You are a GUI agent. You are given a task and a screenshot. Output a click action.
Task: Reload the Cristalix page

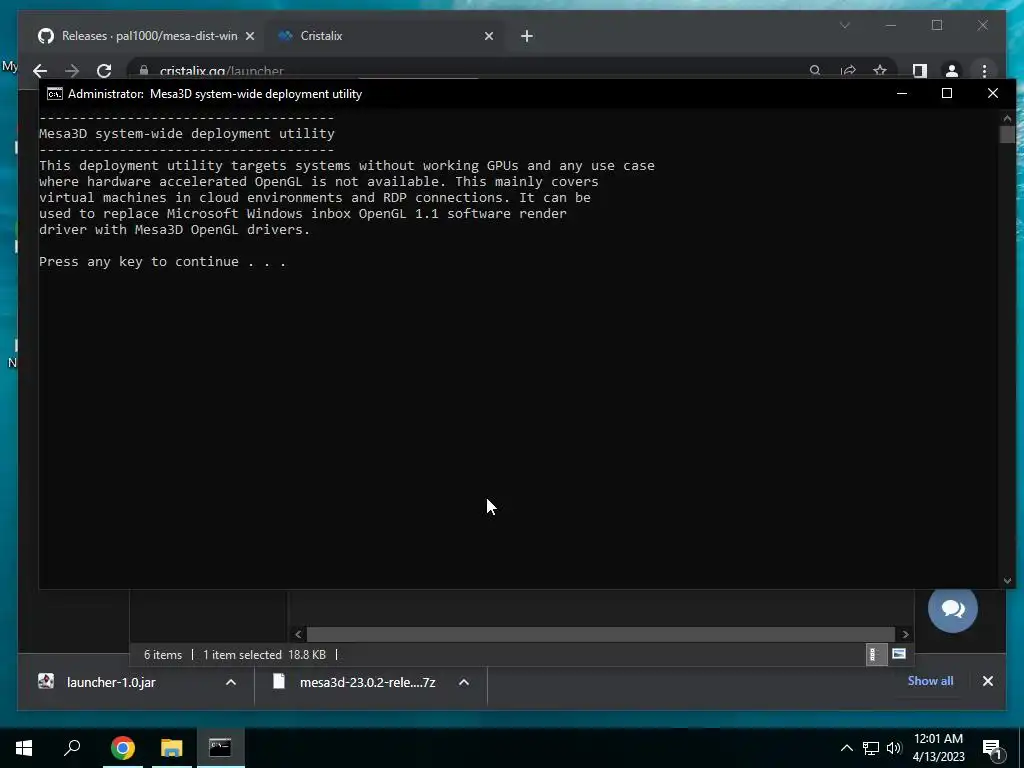(104, 71)
